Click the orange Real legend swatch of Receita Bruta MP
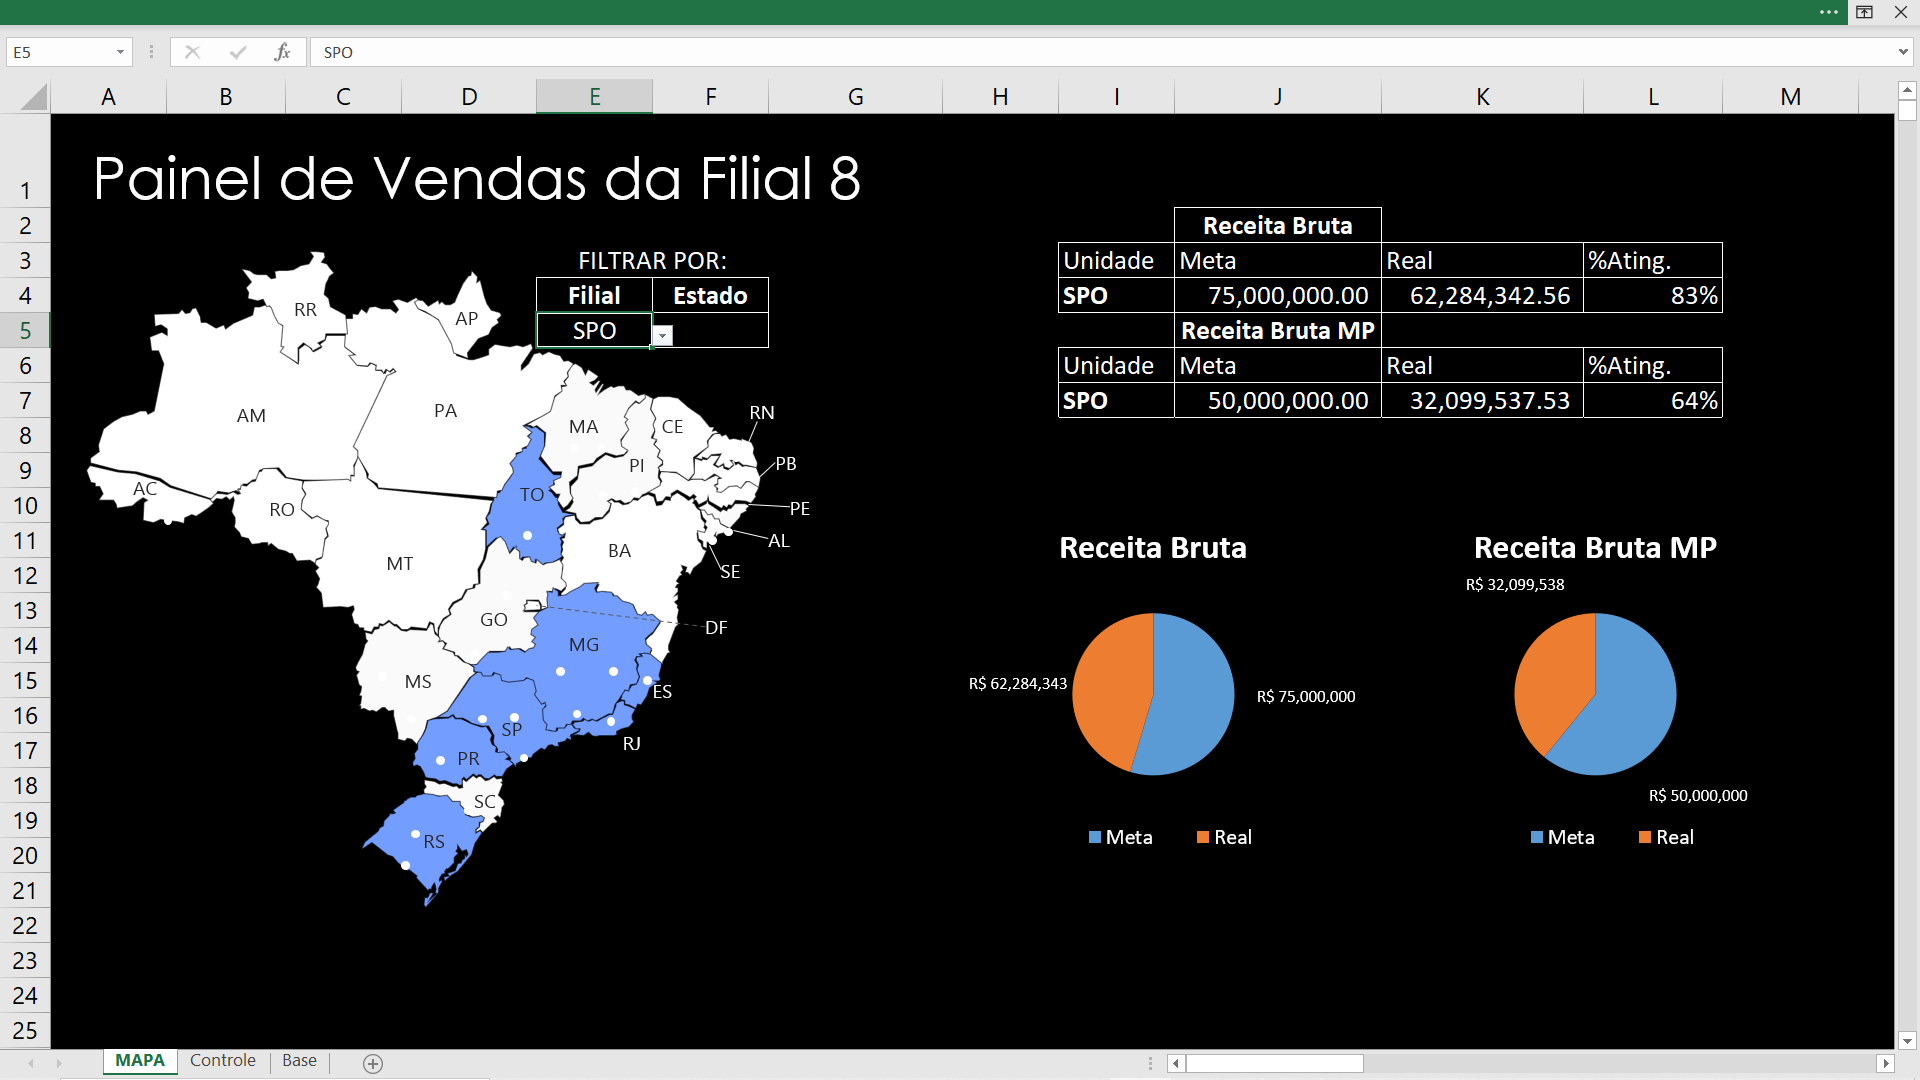 click(1645, 838)
